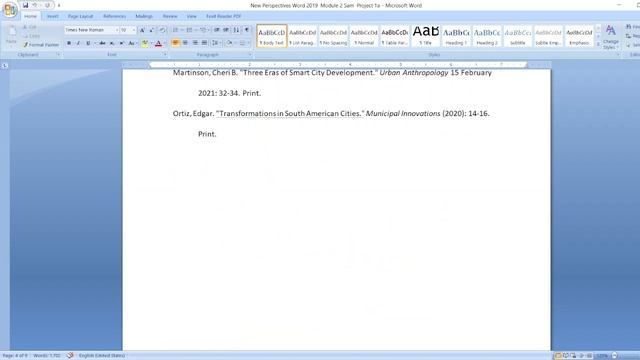The image size is (640, 360).
Task: Apply the List Paragraph style
Action: pyautogui.click(x=302, y=36)
